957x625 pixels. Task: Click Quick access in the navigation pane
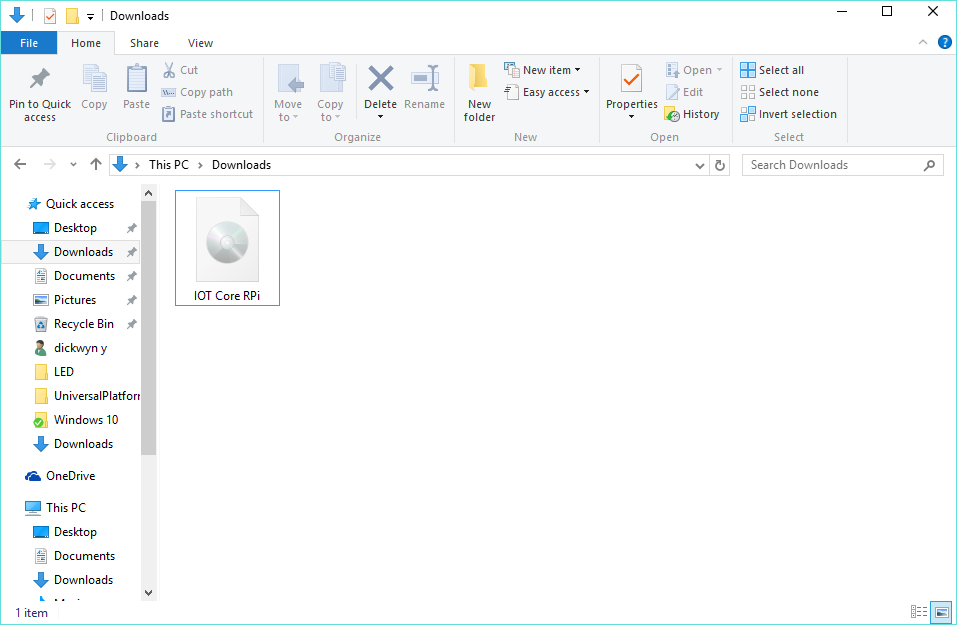80,204
